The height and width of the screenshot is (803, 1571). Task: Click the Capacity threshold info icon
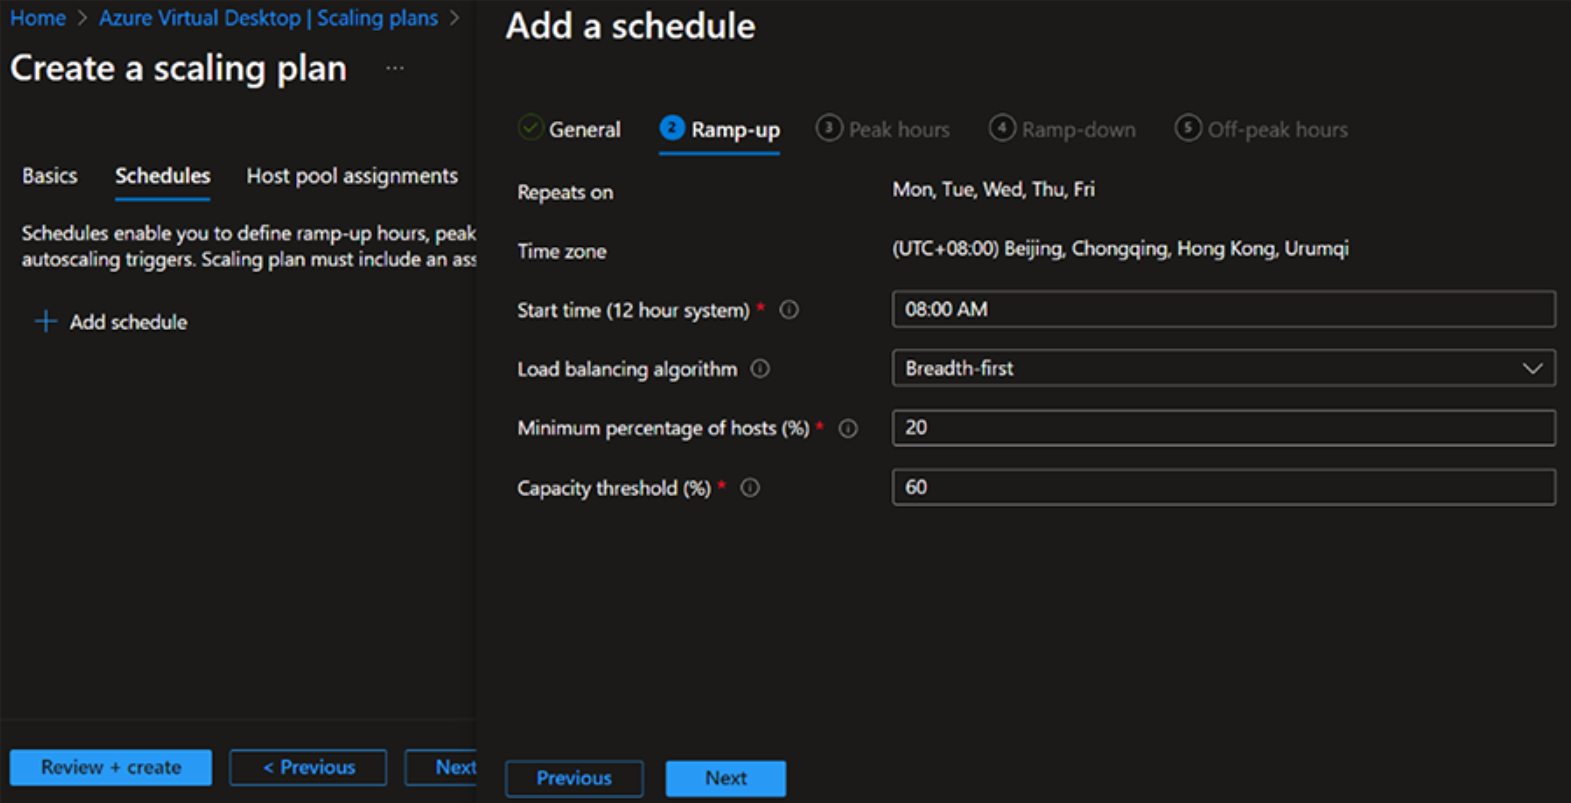point(750,488)
